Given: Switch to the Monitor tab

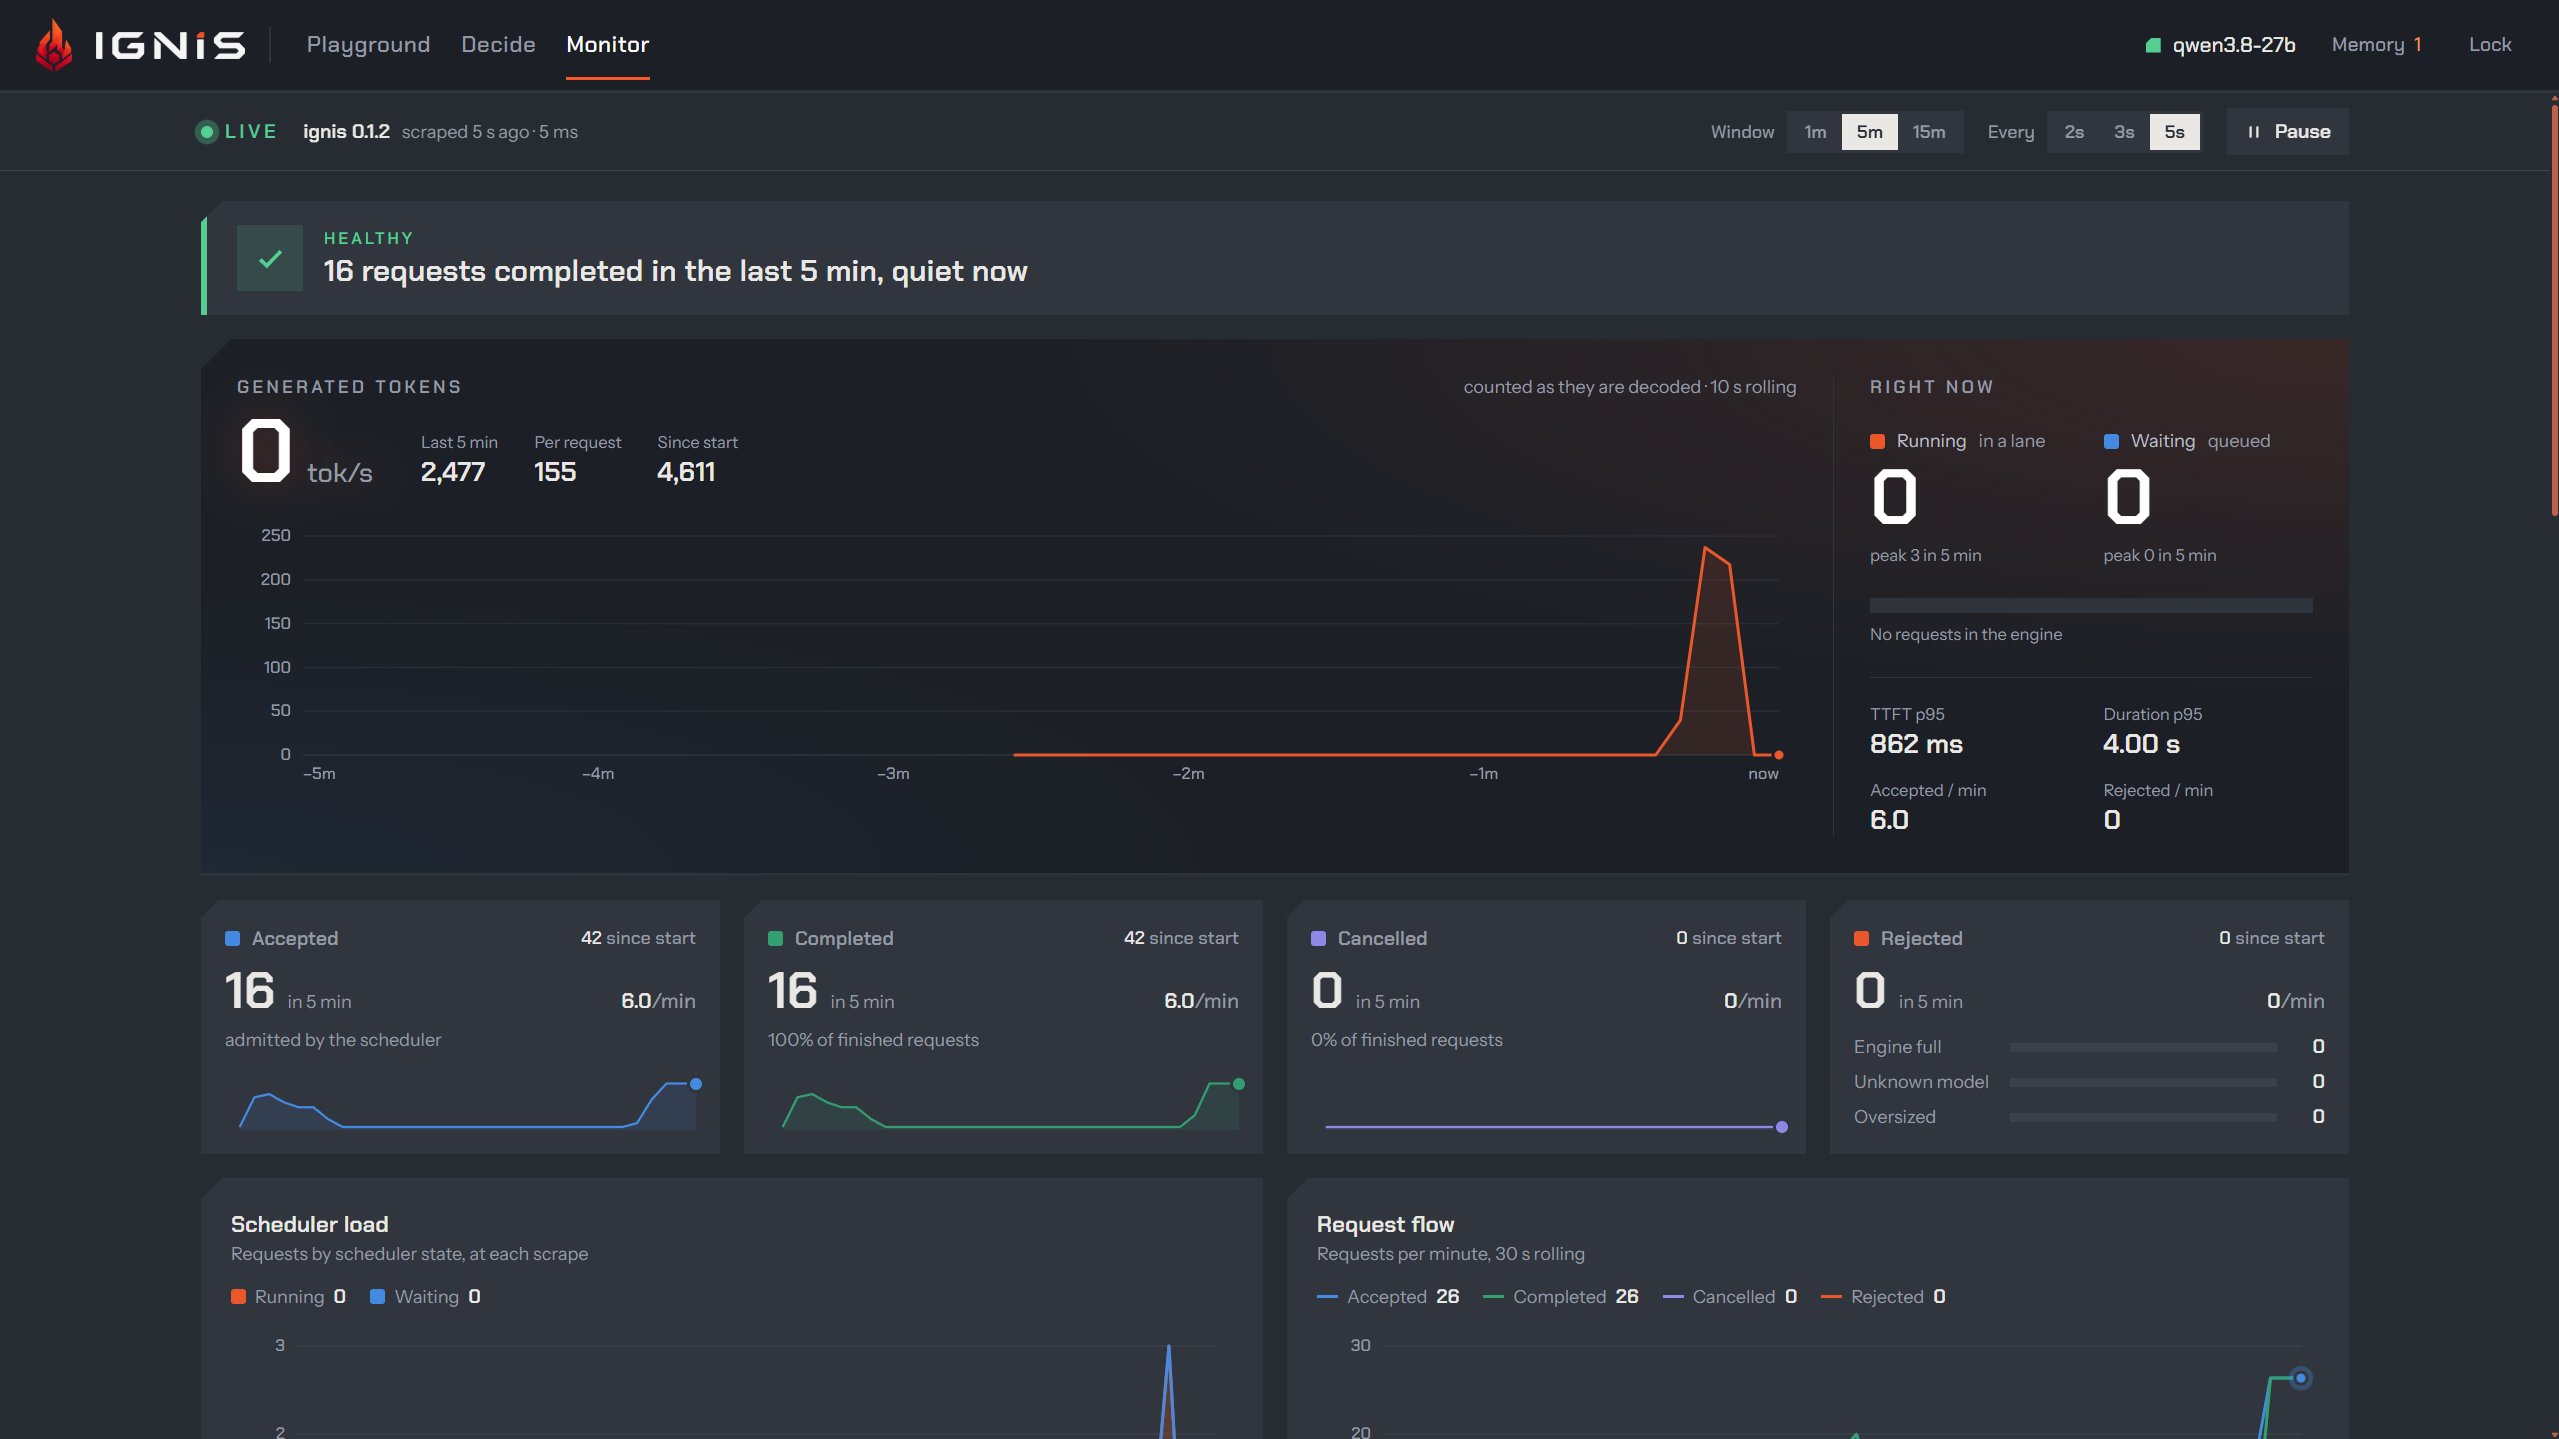Looking at the screenshot, I should [x=607, y=45].
